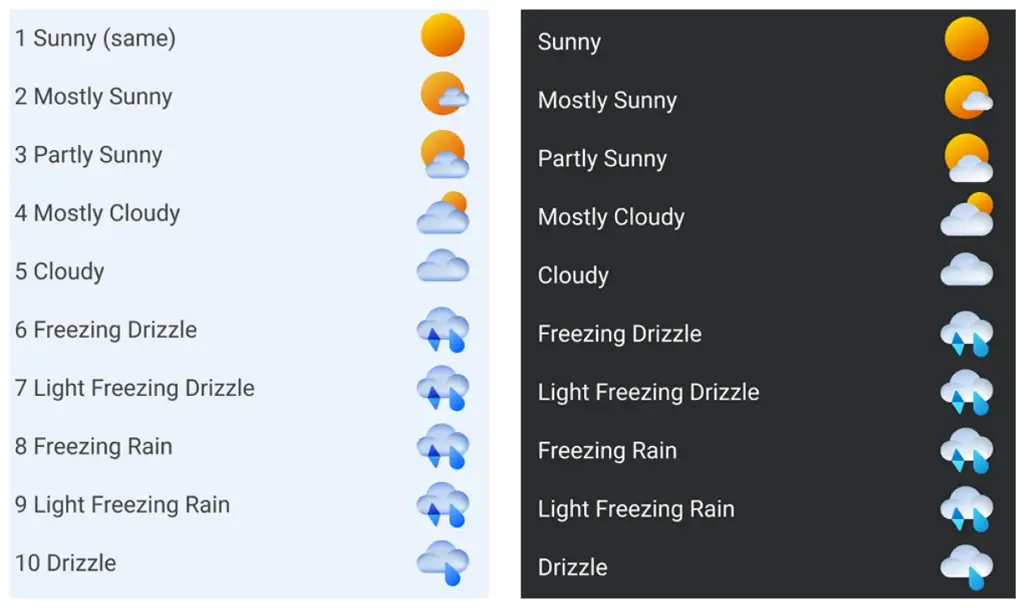
Task: Click "Freezing Rain" text in the dark panel
Action: pos(607,451)
